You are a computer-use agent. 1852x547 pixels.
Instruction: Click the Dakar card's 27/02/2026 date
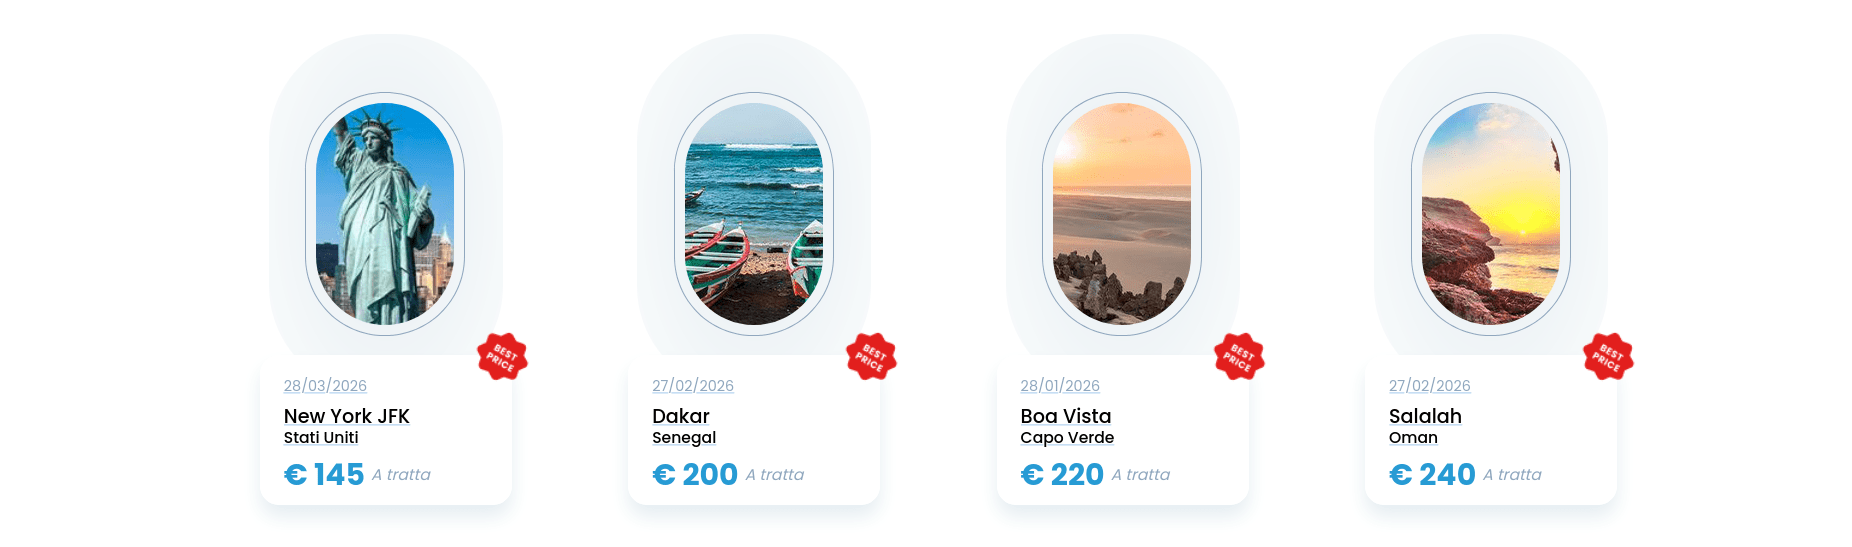coord(693,386)
